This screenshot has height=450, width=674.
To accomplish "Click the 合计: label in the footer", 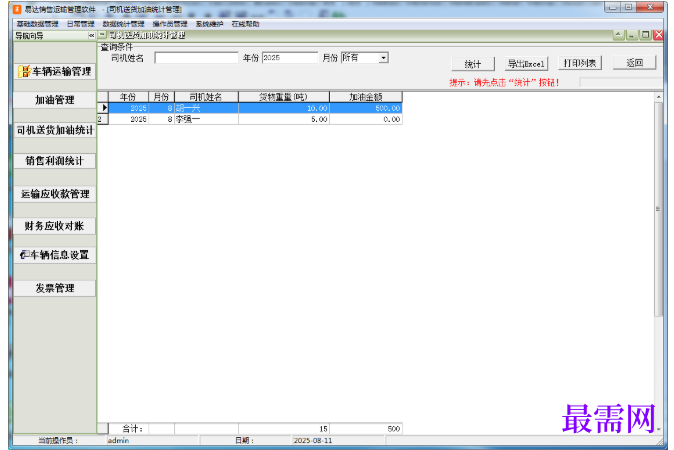I will 132,429.
